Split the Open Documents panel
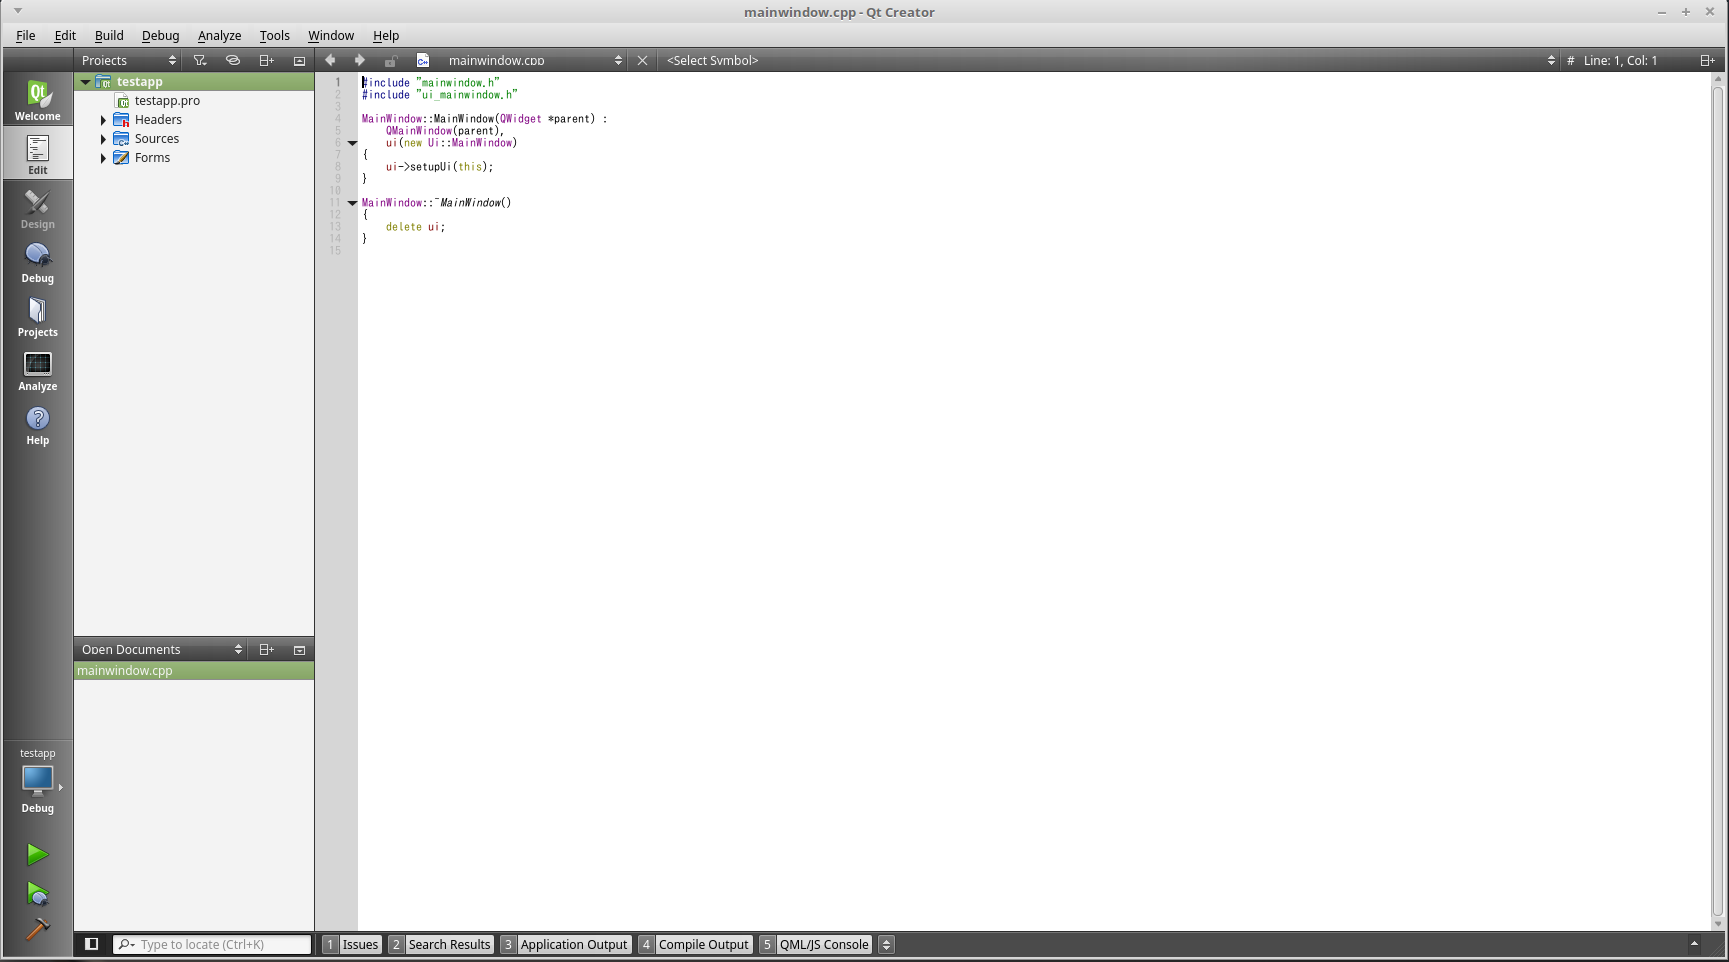Image resolution: width=1729 pixels, height=962 pixels. coord(266,649)
